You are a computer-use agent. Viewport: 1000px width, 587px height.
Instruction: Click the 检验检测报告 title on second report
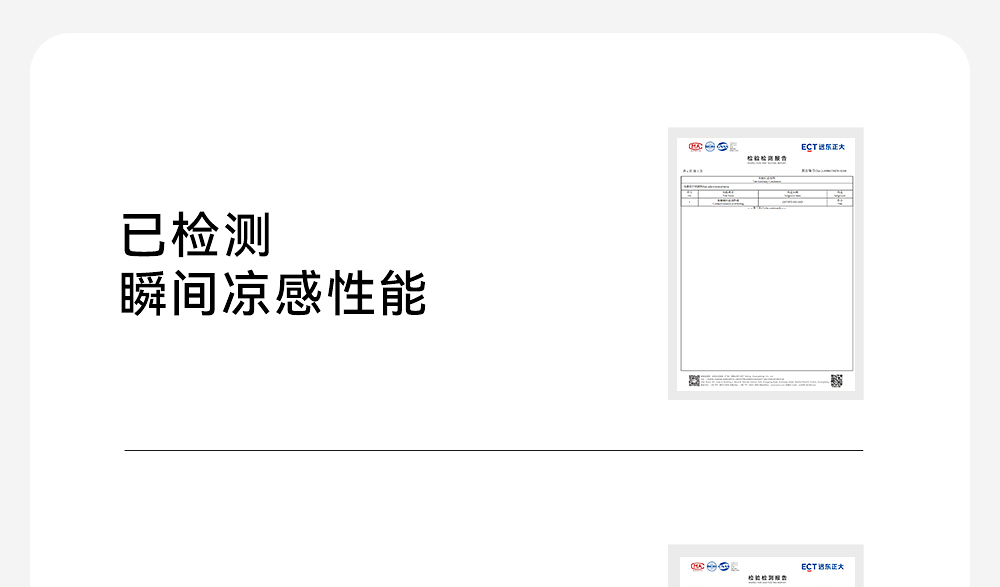(766, 579)
